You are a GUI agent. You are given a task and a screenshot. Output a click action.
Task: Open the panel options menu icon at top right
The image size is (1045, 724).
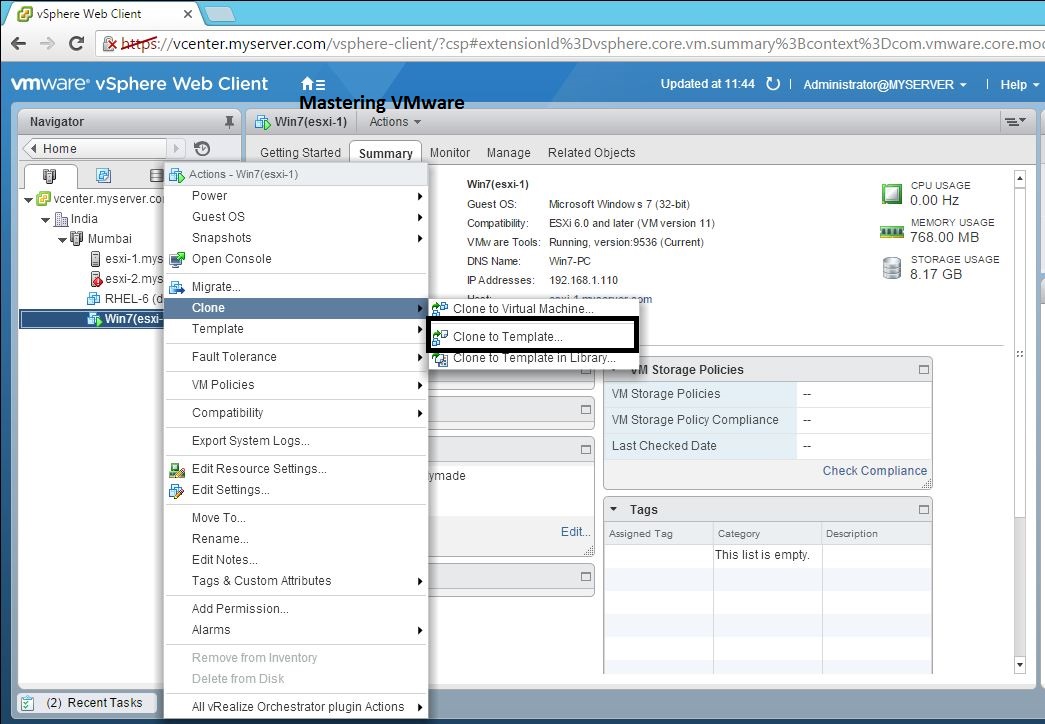(x=1016, y=121)
